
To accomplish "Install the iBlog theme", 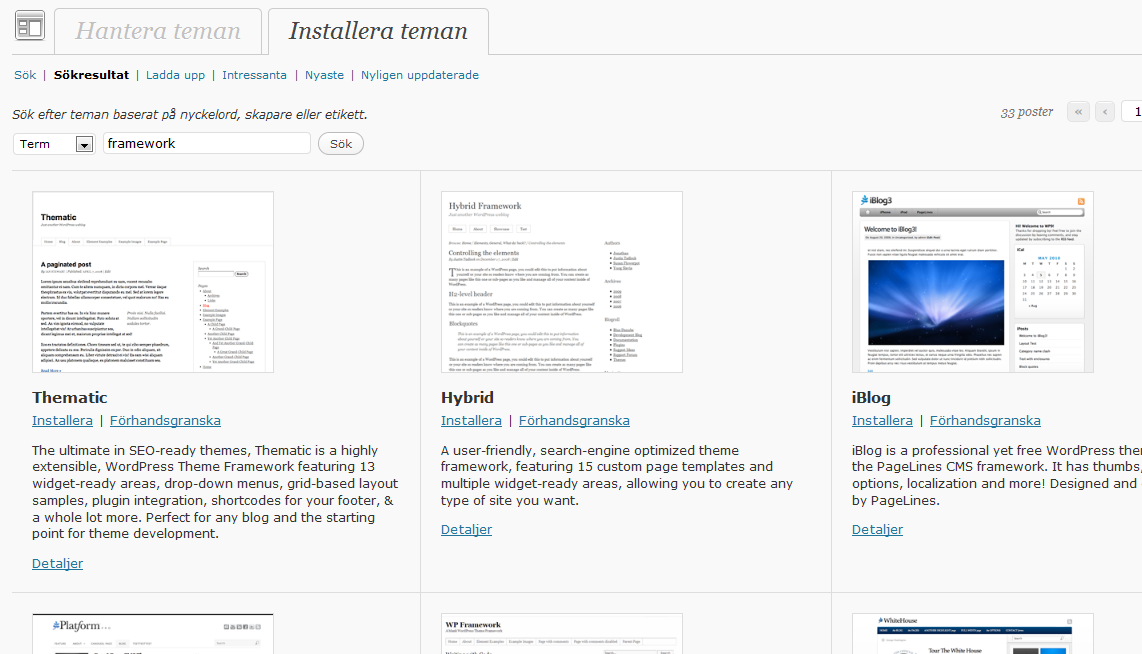I will click(x=882, y=421).
